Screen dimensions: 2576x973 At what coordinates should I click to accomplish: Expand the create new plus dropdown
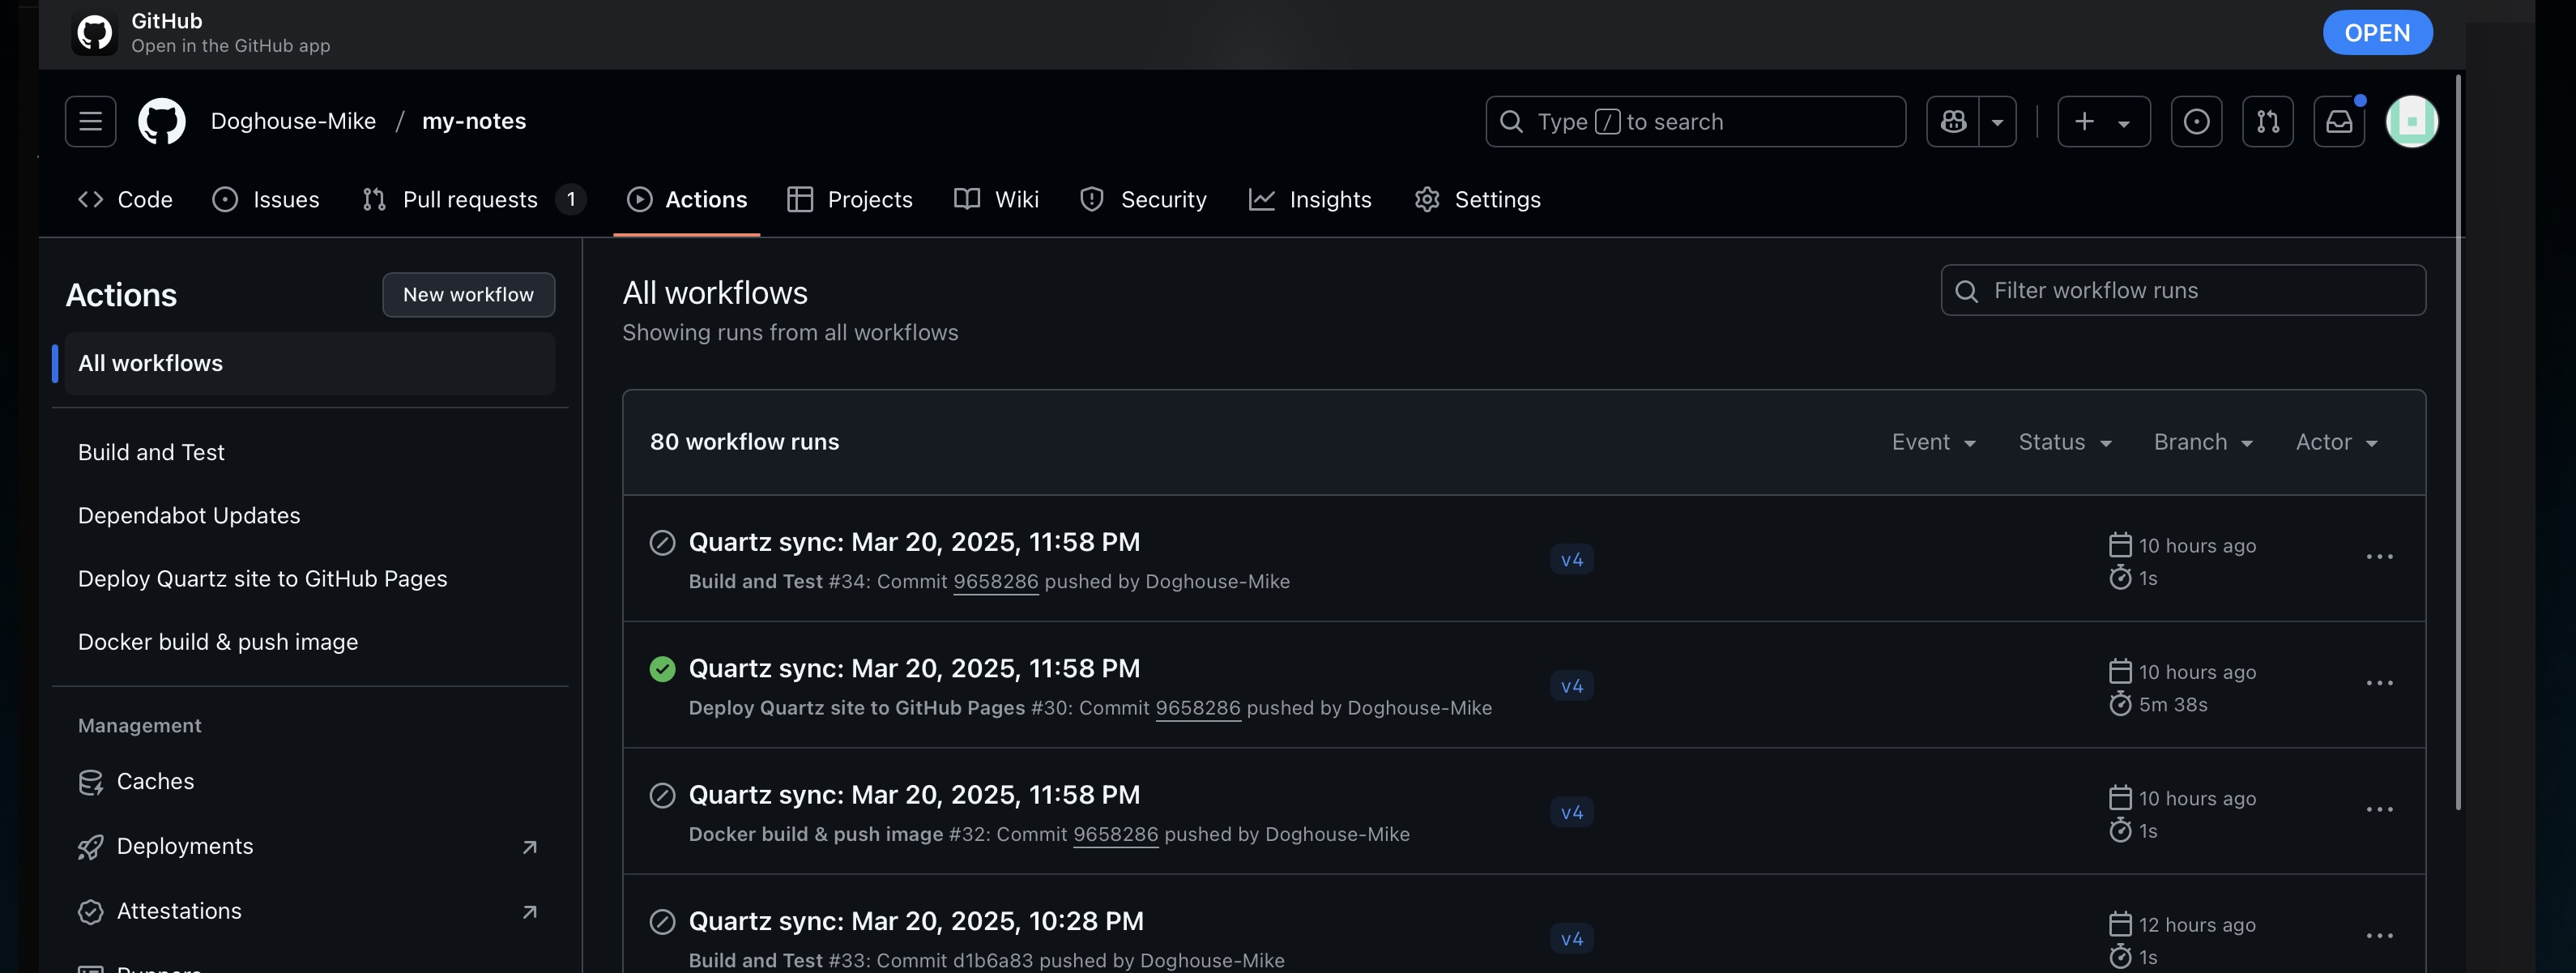(2103, 121)
